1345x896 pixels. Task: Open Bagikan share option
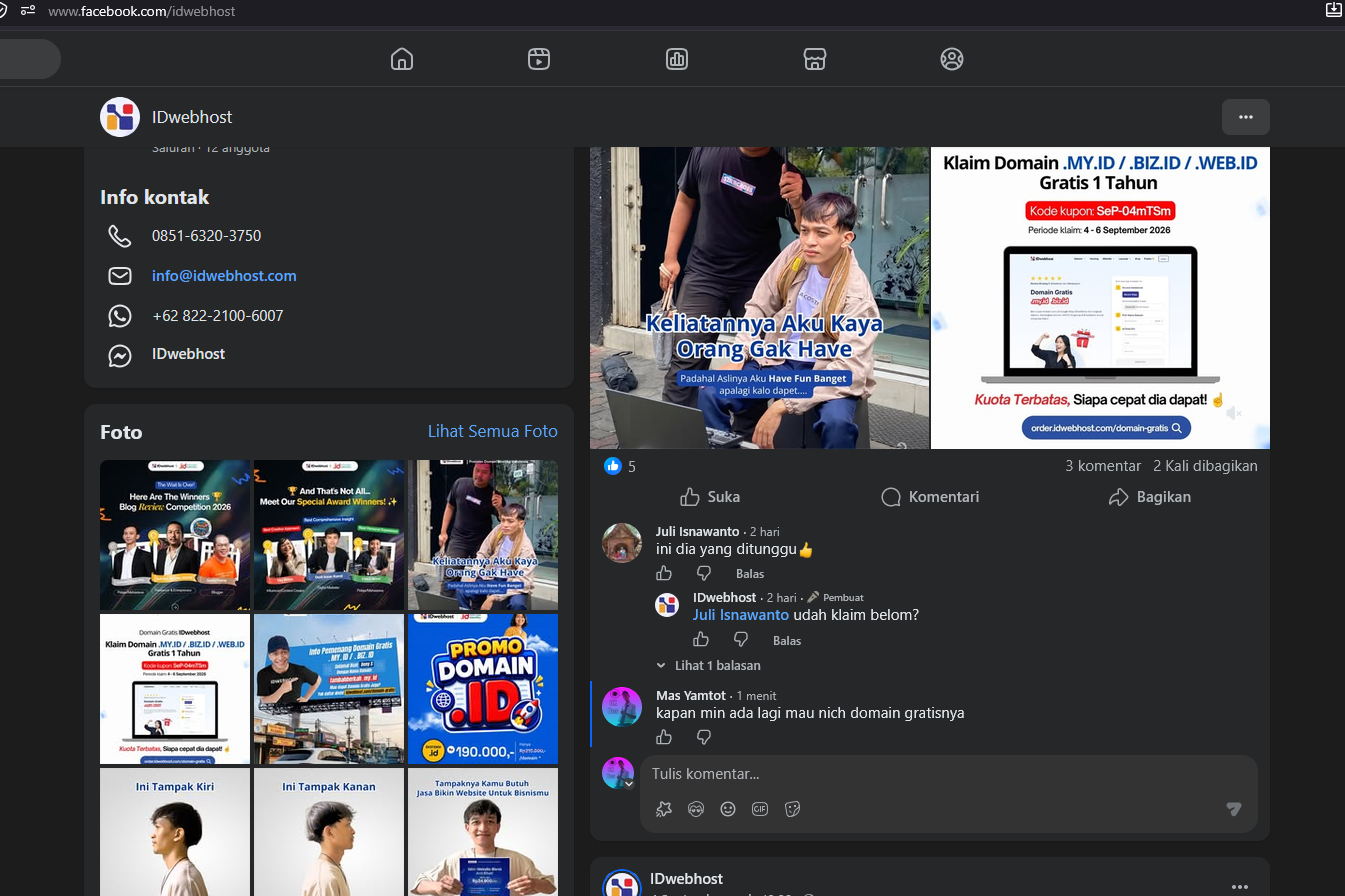[x=1150, y=497]
